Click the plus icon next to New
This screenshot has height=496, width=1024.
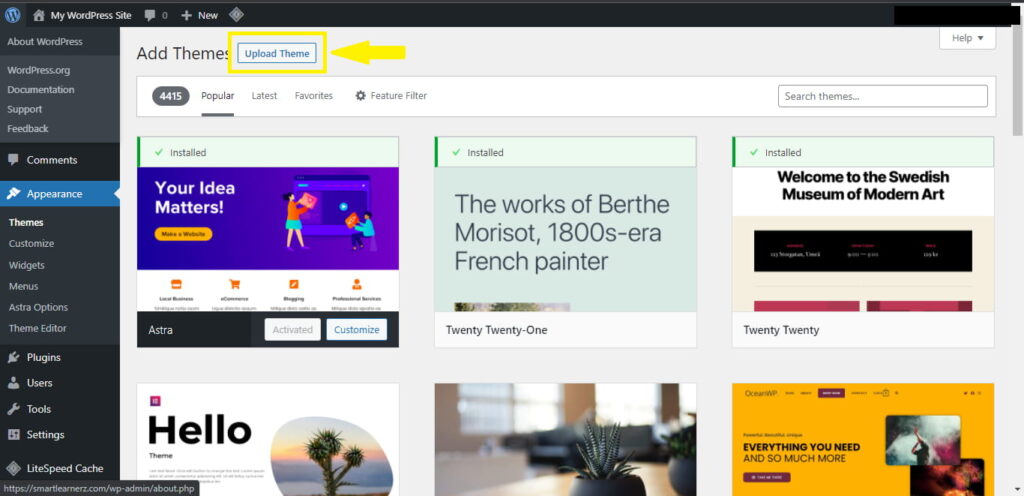tap(186, 15)
